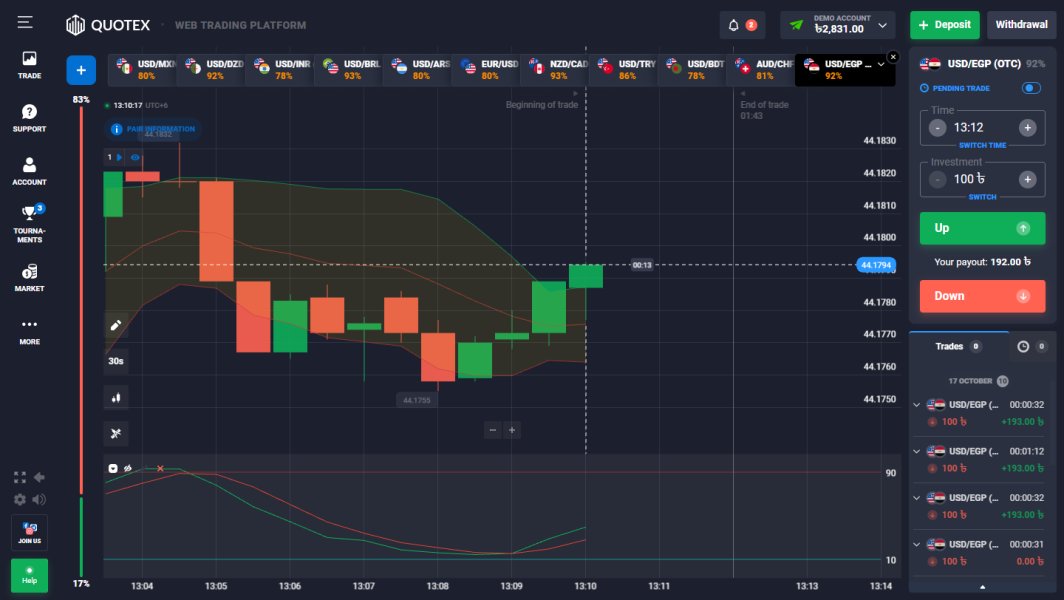The image size is (1064, 600).
Task: Decrease trade time with minus
Action: tap(937, 128)
